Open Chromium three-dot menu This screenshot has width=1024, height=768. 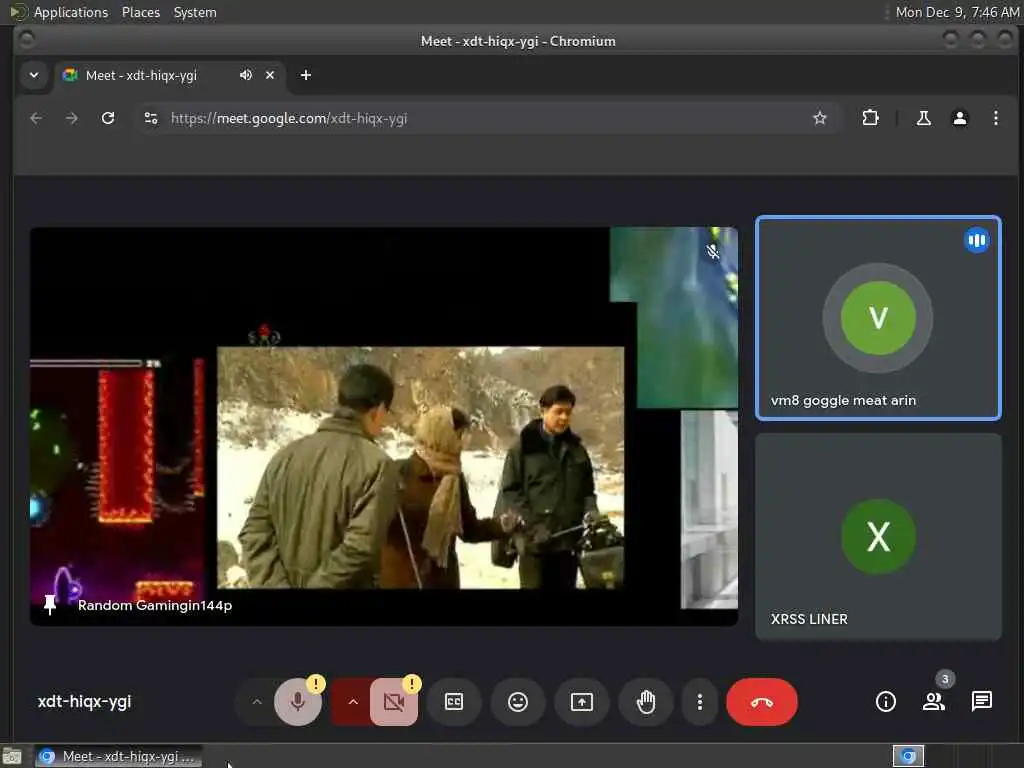[995, 118]
